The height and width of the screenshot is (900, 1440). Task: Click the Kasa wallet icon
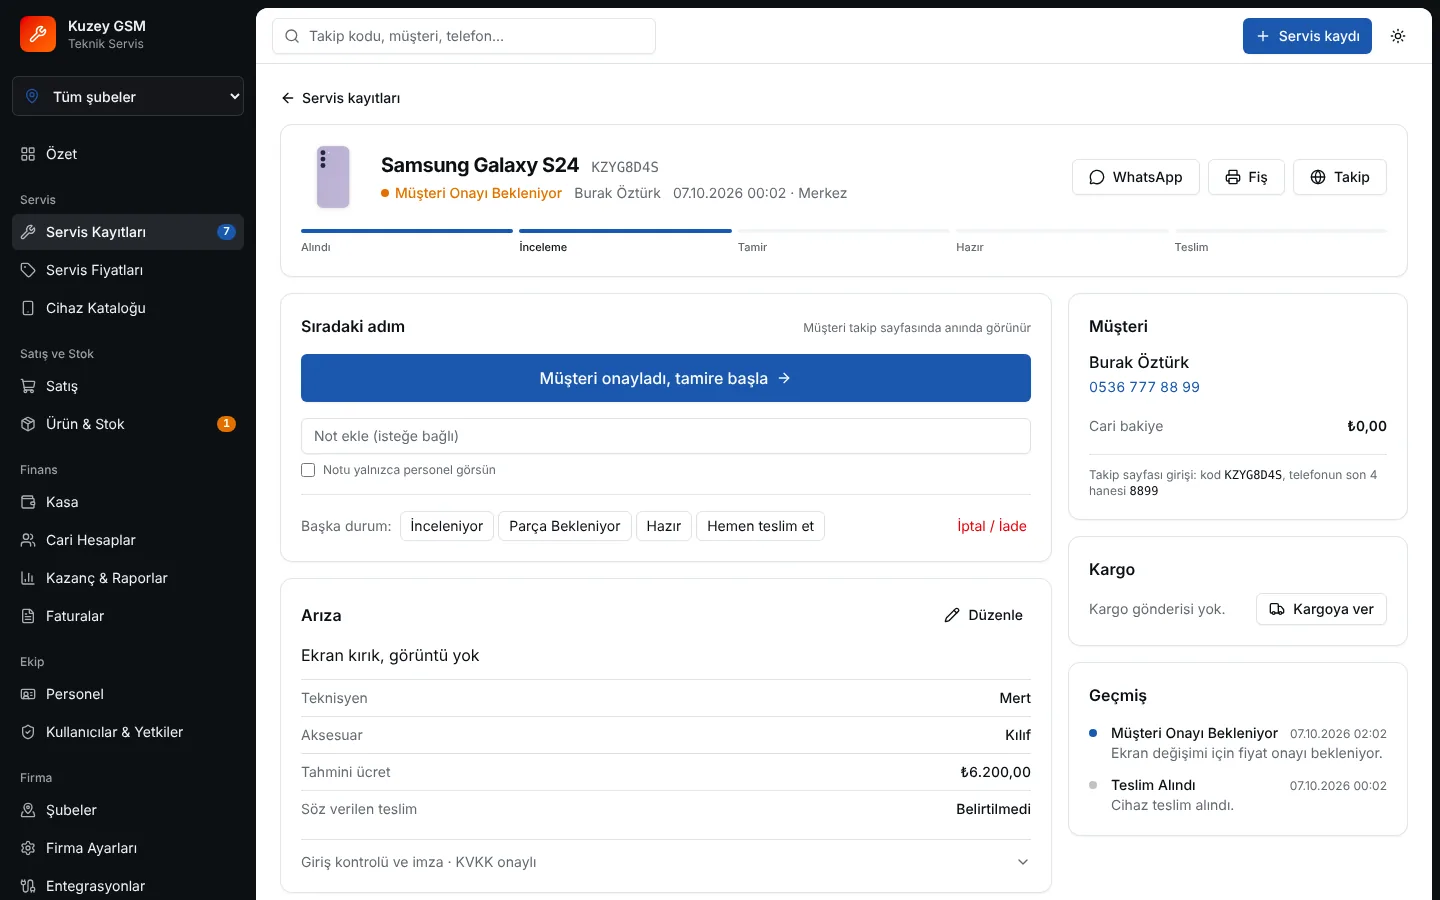point(28,502)
